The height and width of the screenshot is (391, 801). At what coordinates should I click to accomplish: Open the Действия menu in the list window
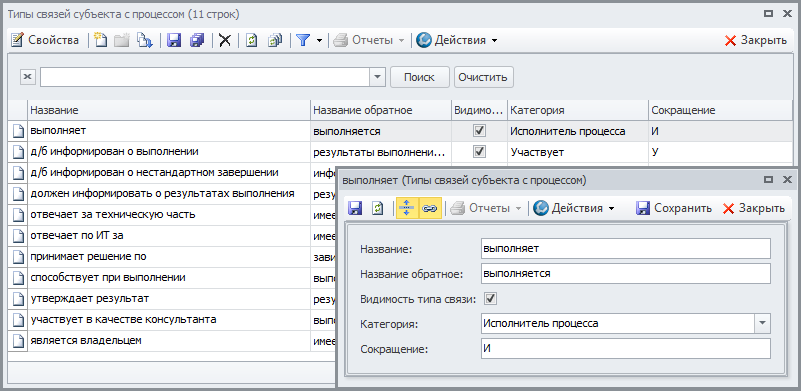(457, 40)
